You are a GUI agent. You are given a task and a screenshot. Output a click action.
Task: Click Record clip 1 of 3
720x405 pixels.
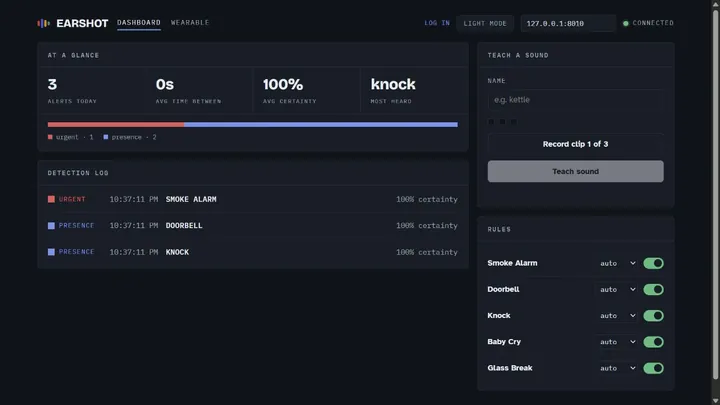(575, 144)
